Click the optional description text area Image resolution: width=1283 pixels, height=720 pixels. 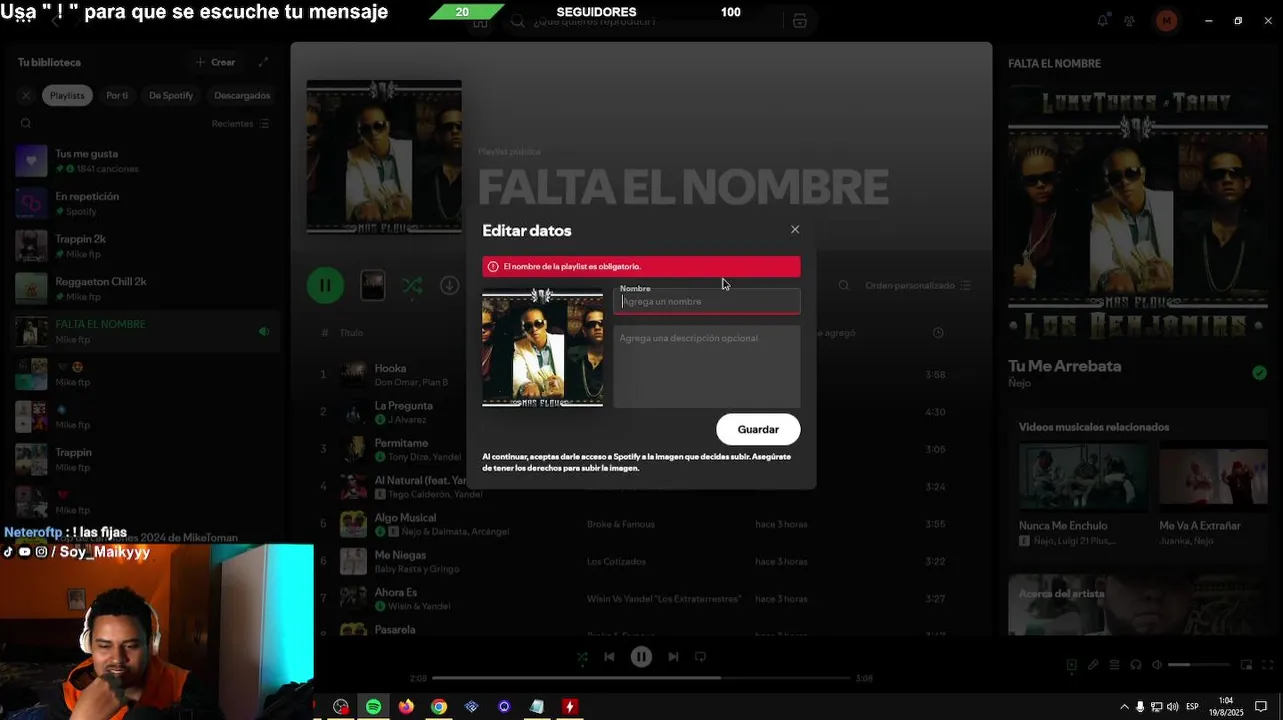(706, 367)
